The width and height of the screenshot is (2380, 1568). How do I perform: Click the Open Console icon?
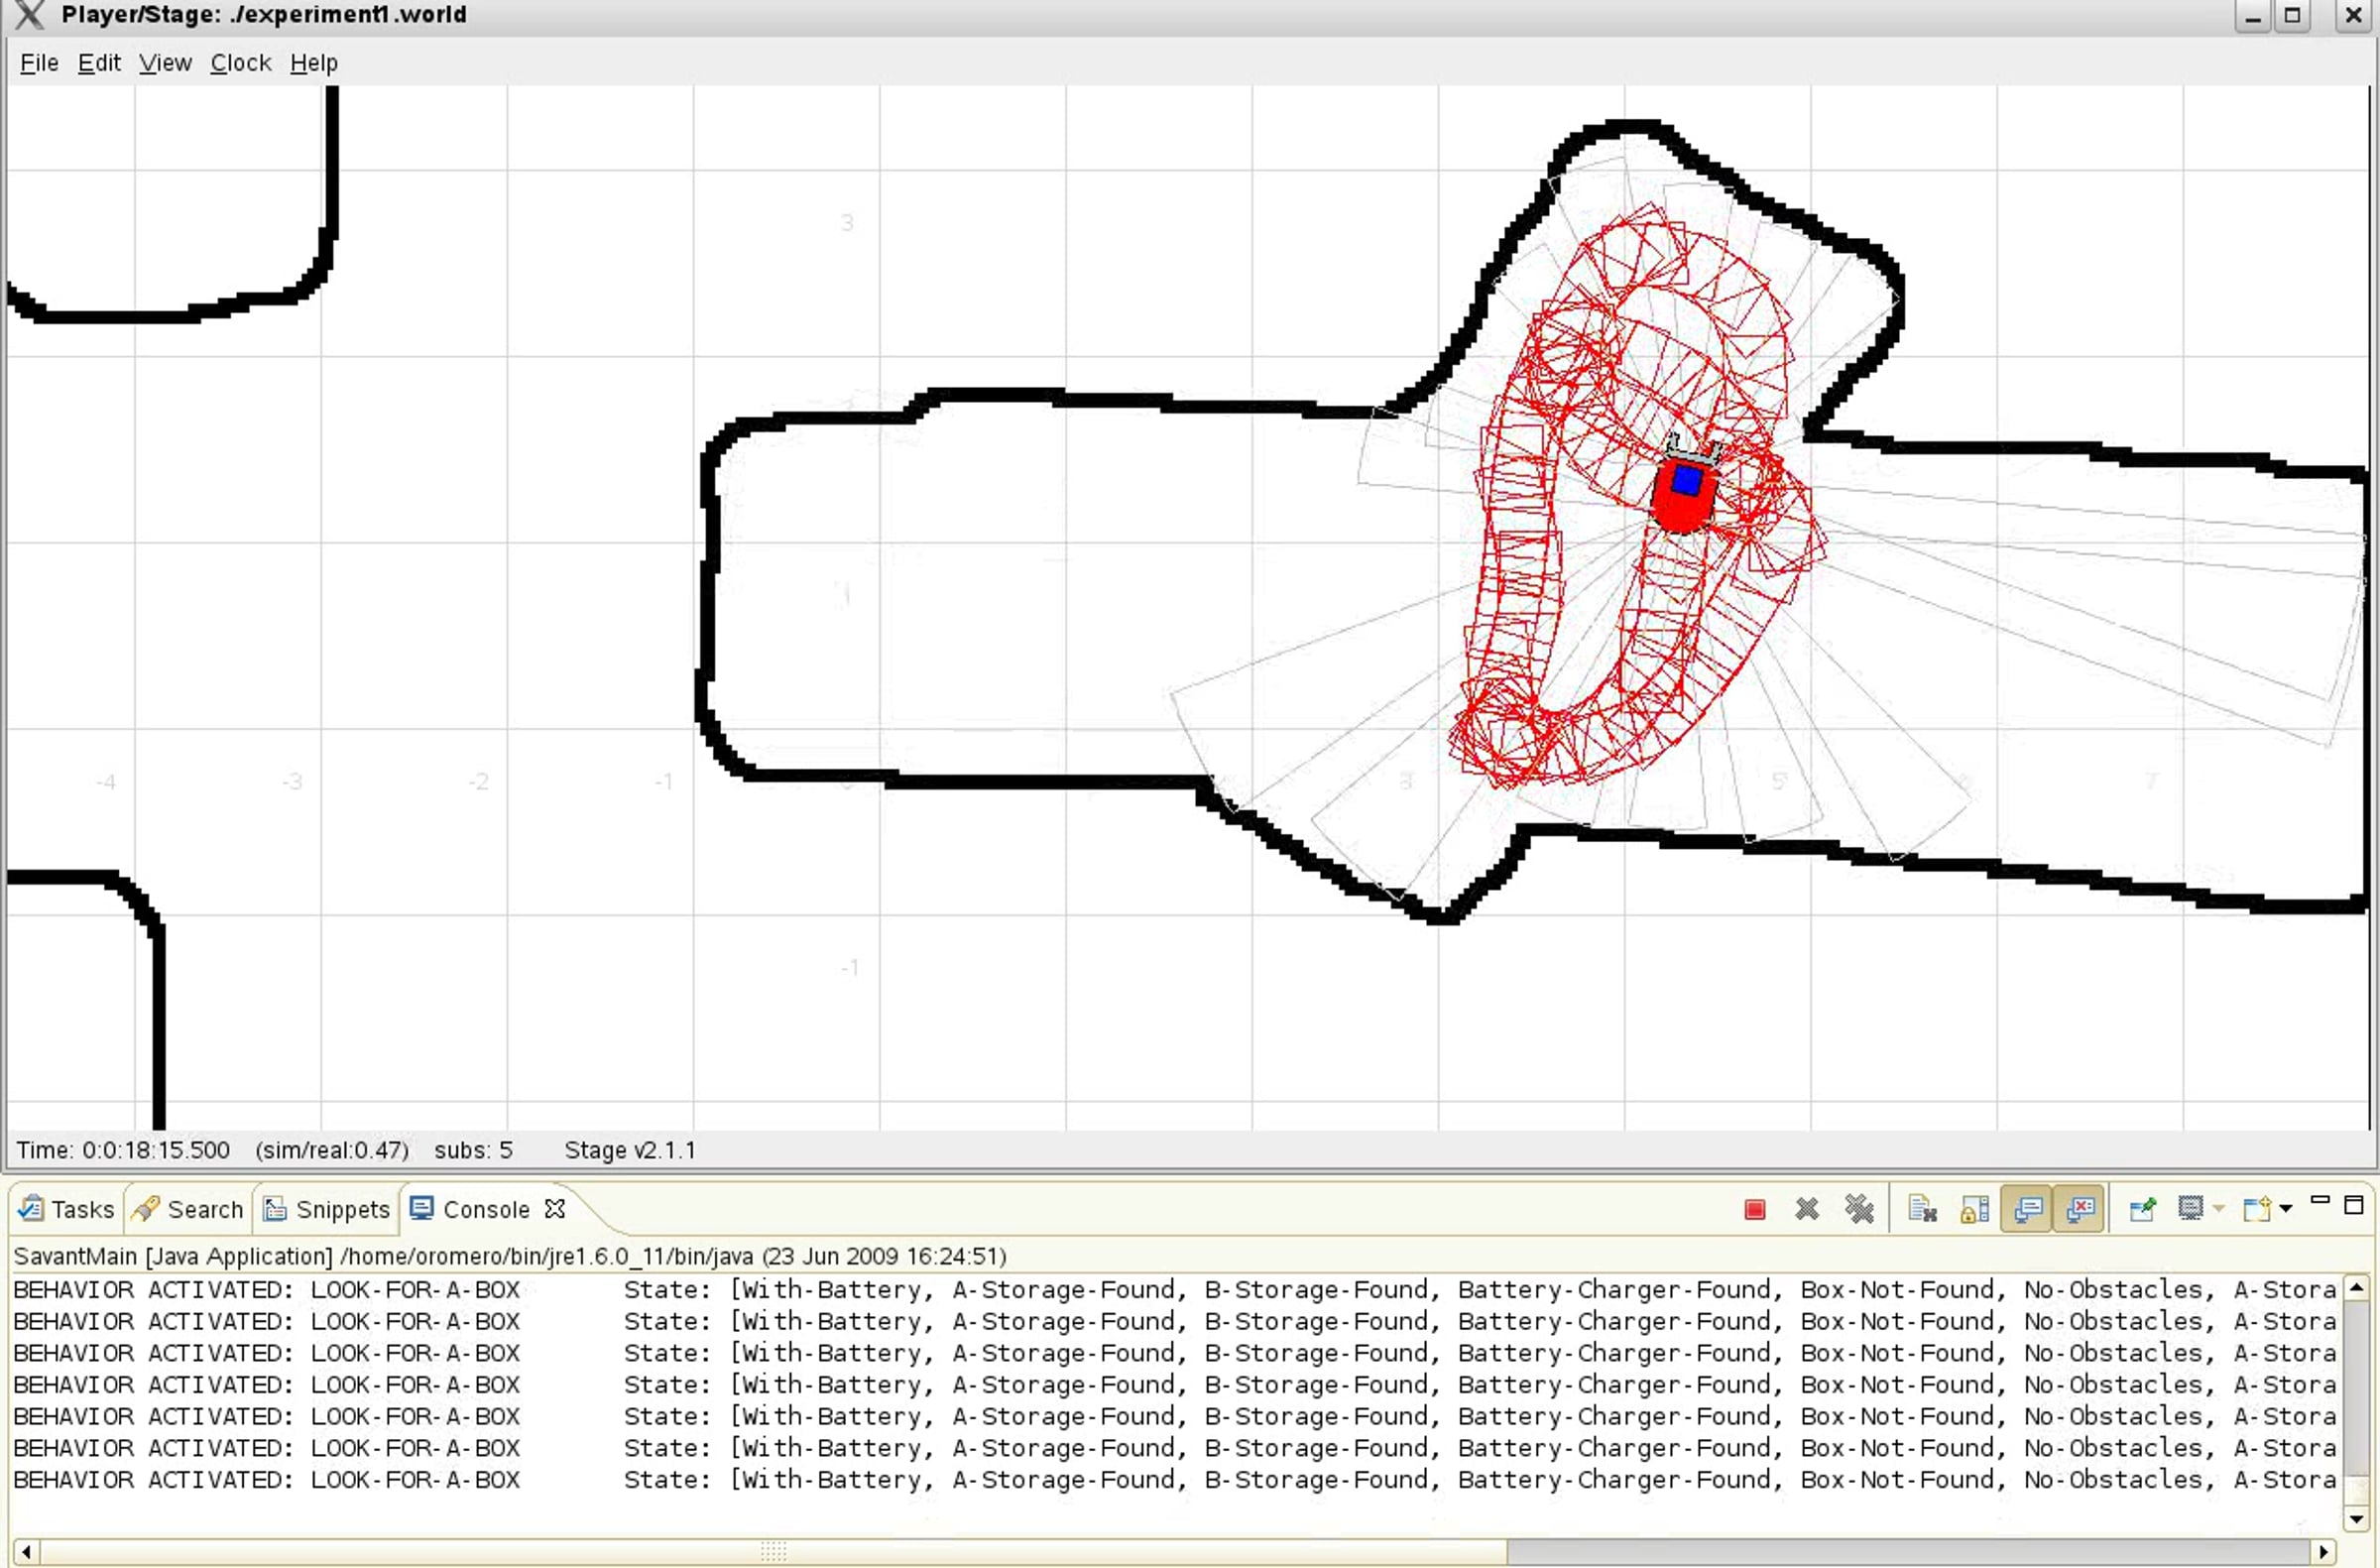2256,1210
